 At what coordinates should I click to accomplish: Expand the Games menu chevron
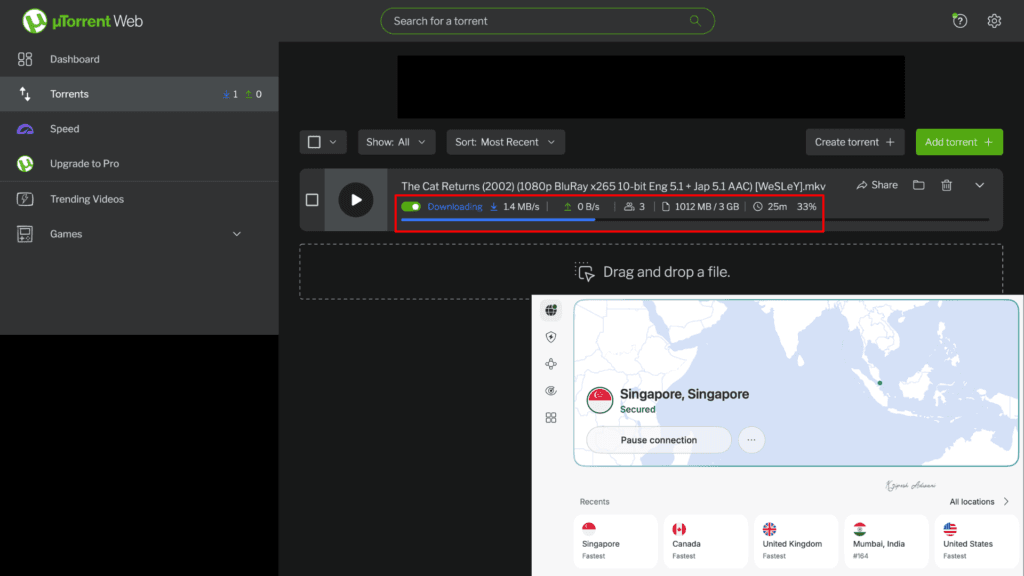tap(236, 234)
